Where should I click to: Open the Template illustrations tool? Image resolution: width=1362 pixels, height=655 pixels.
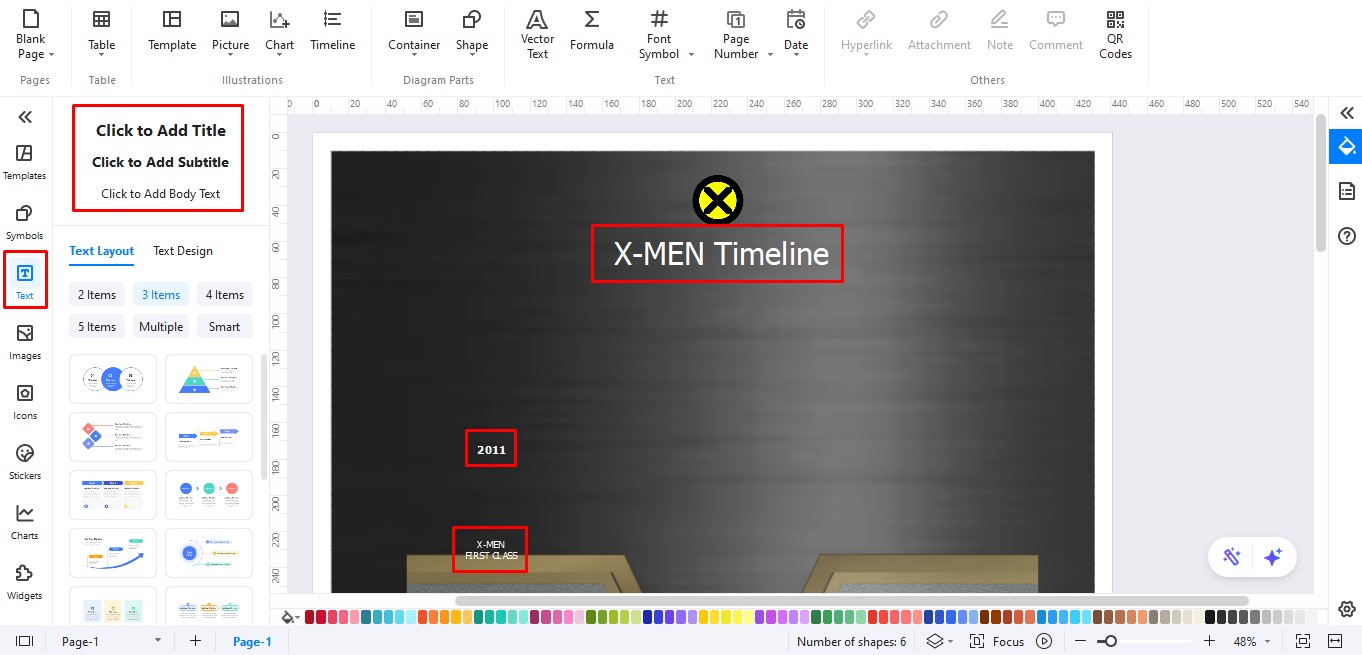tap(172, 32)
